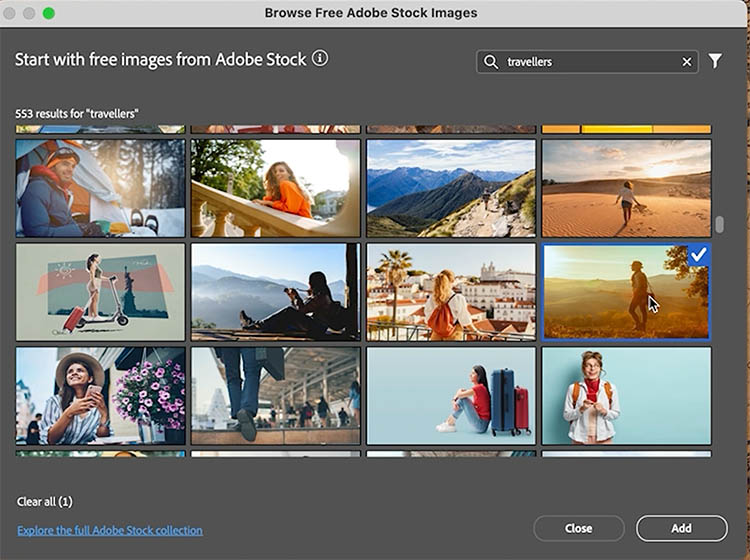The height and width of the screenshot is (560, 750).
Task: Clear the travellers search text
Action: [x=687, y=62]
